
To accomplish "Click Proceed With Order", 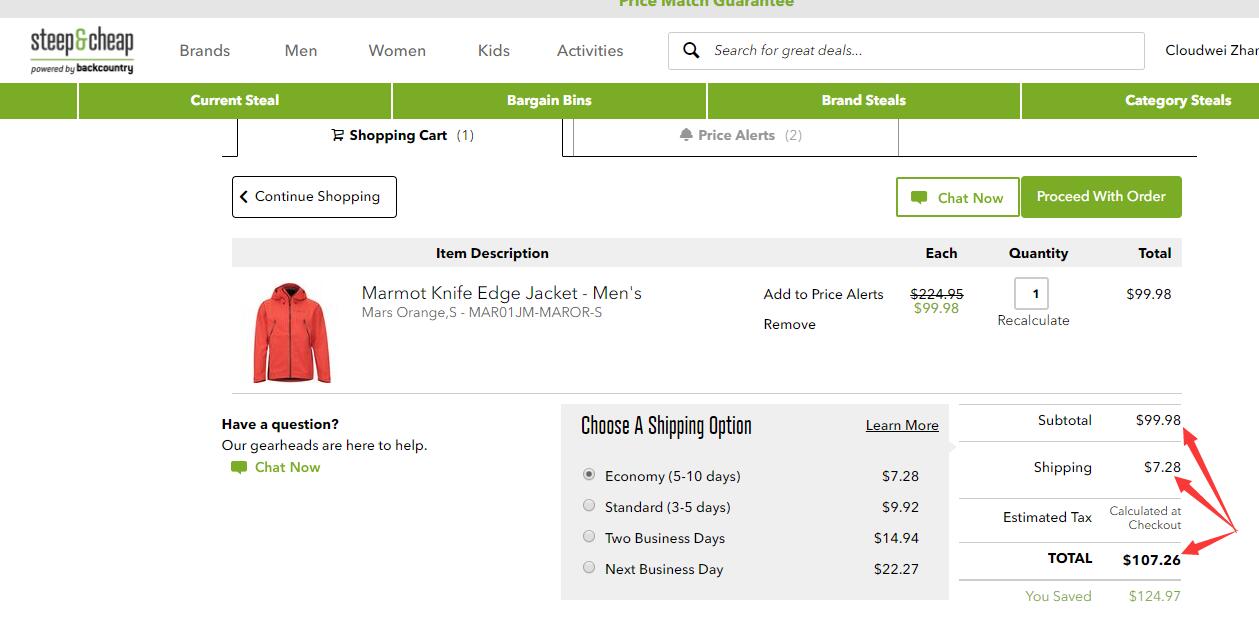I will 1101,197.
